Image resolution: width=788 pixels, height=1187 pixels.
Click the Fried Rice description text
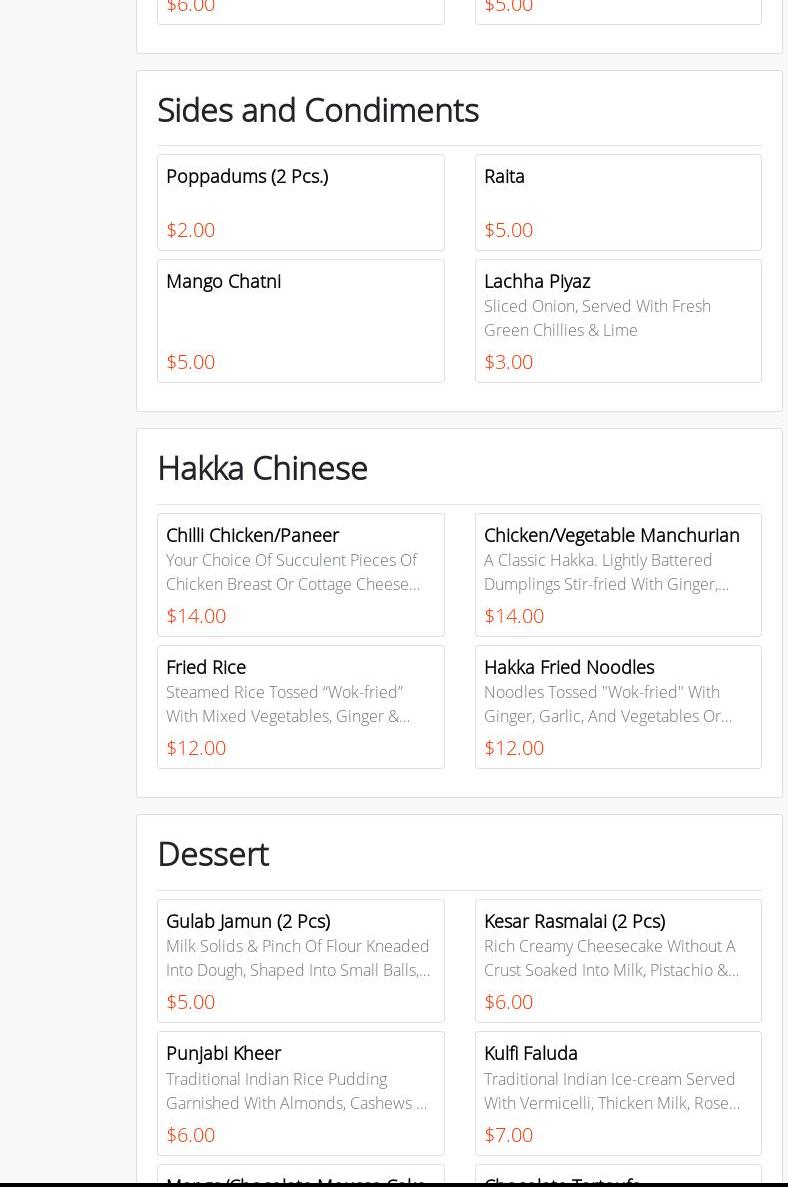tap(288, 704)
